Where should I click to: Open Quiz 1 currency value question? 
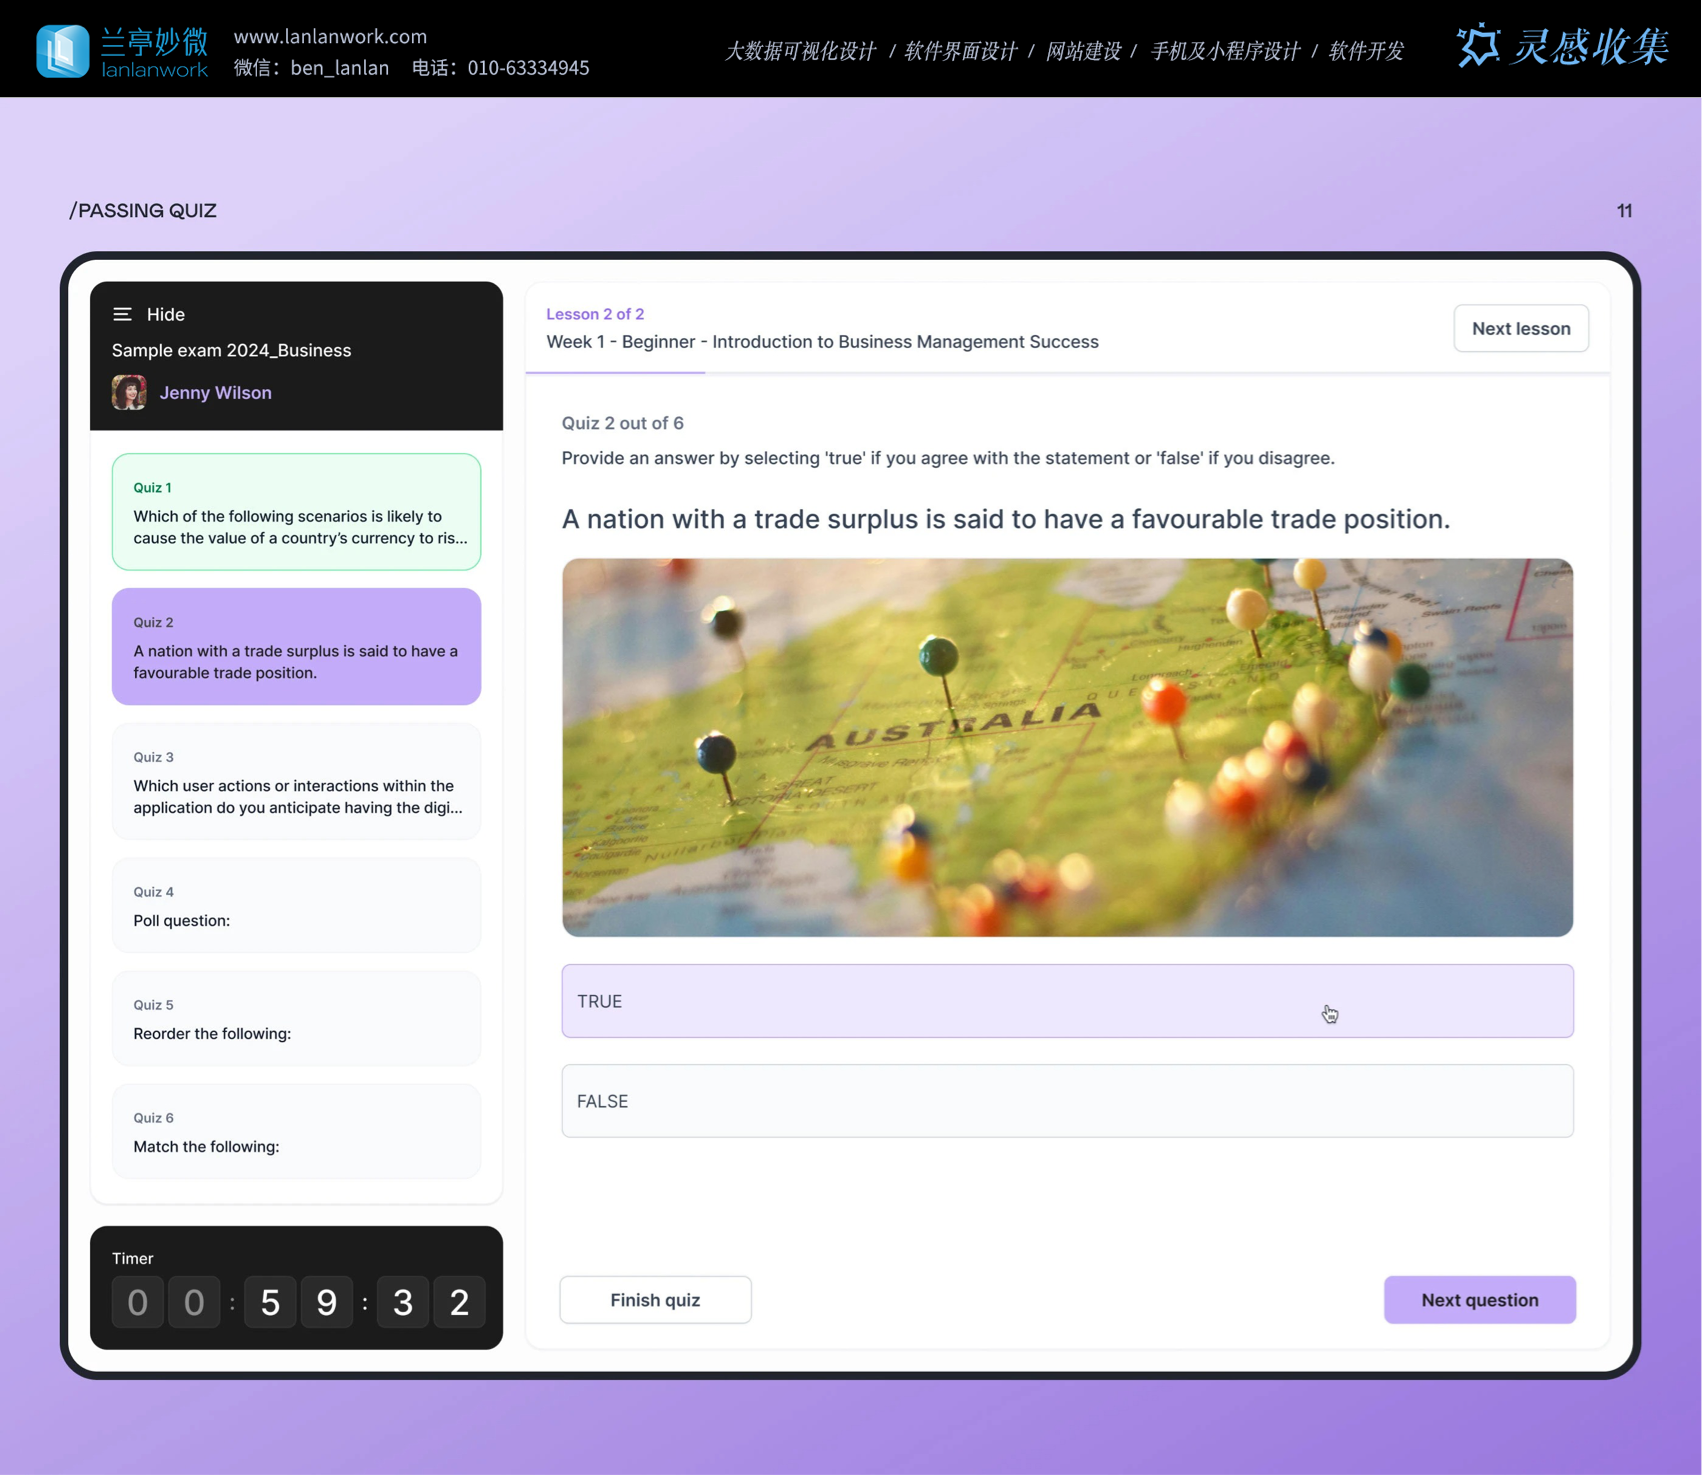click(296, 512)
